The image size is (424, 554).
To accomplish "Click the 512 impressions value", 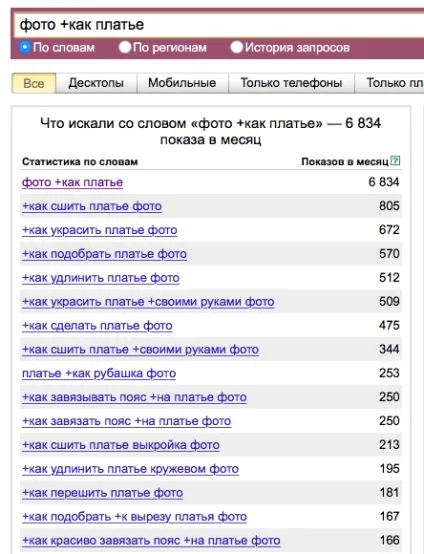I will 389,278.
